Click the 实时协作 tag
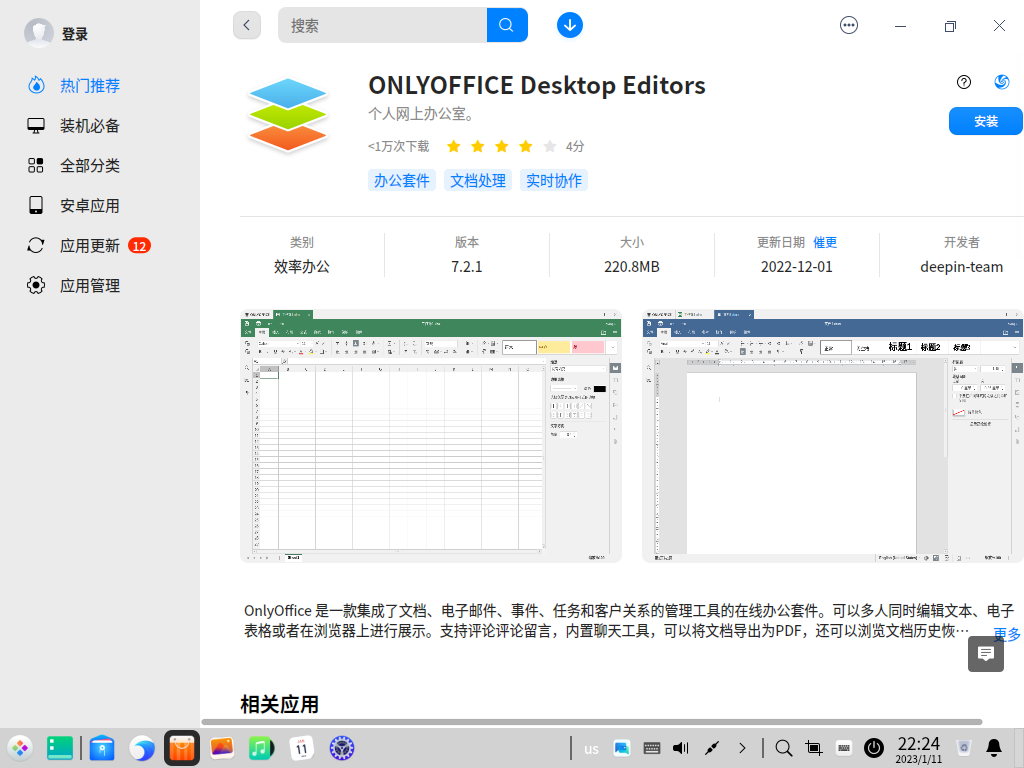1024x768 pixels. (x=554, y=180)
